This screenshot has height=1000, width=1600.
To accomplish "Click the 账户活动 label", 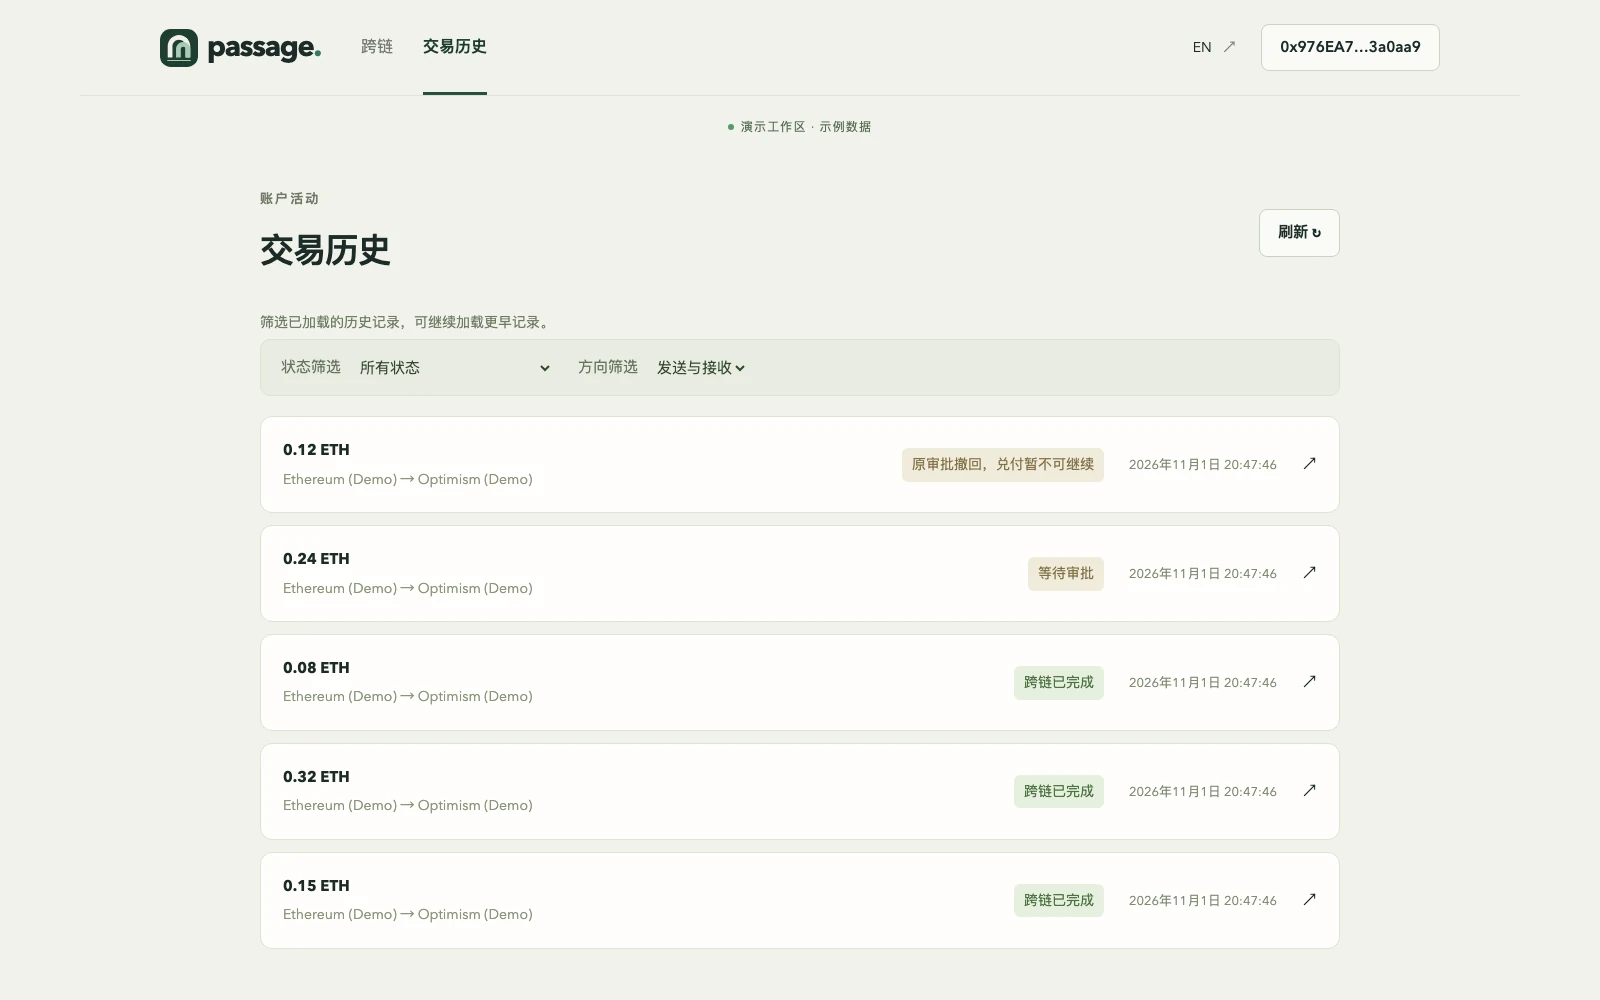I will click(289, 198).
